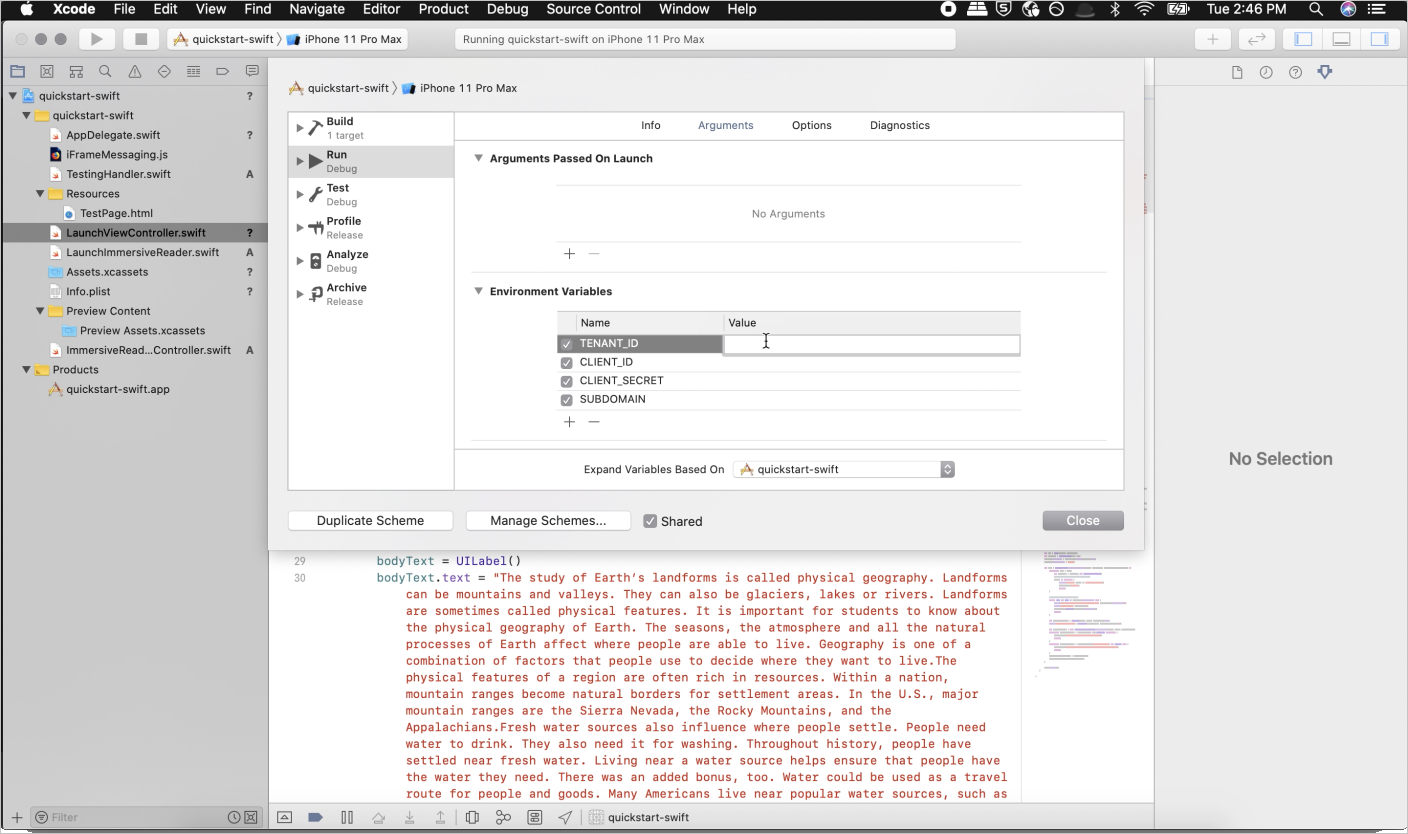Uncheck the Shared scheme checkbox
This screenshot has height=834, width=1408.
point(649,520)
